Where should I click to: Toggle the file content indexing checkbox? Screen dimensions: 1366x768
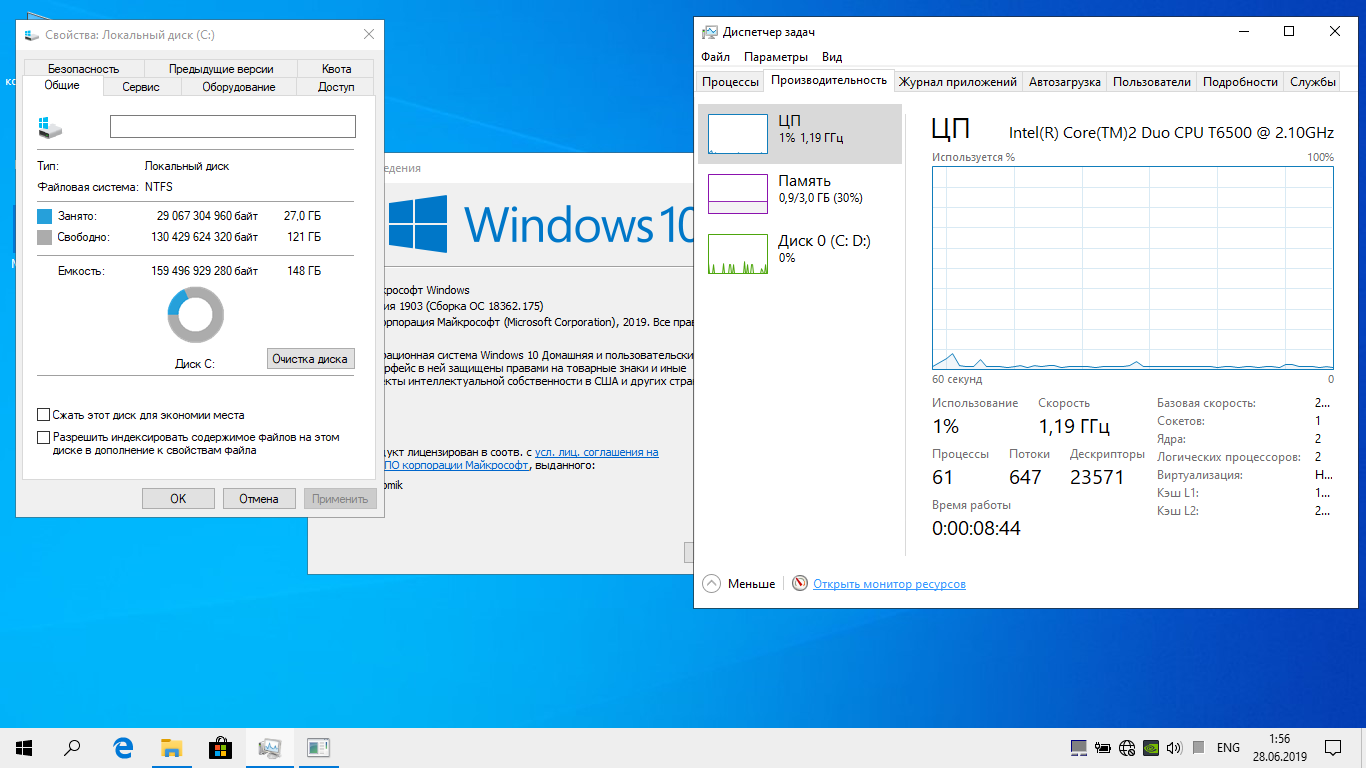[x=43, y=437]
